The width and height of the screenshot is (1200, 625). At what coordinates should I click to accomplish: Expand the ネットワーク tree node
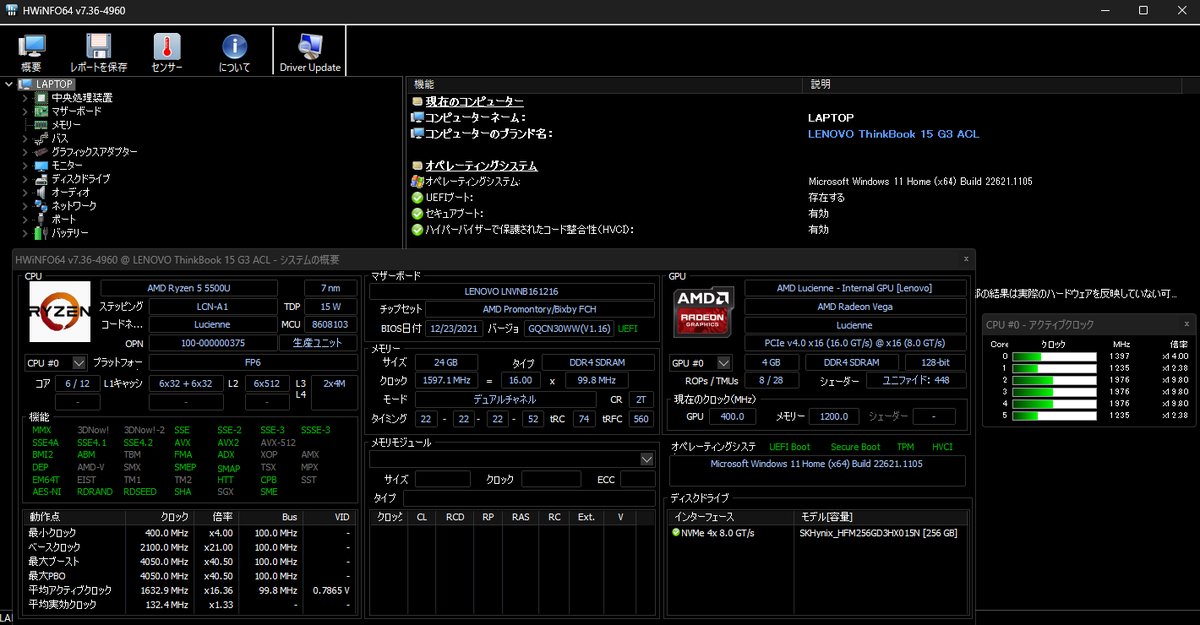25,206
